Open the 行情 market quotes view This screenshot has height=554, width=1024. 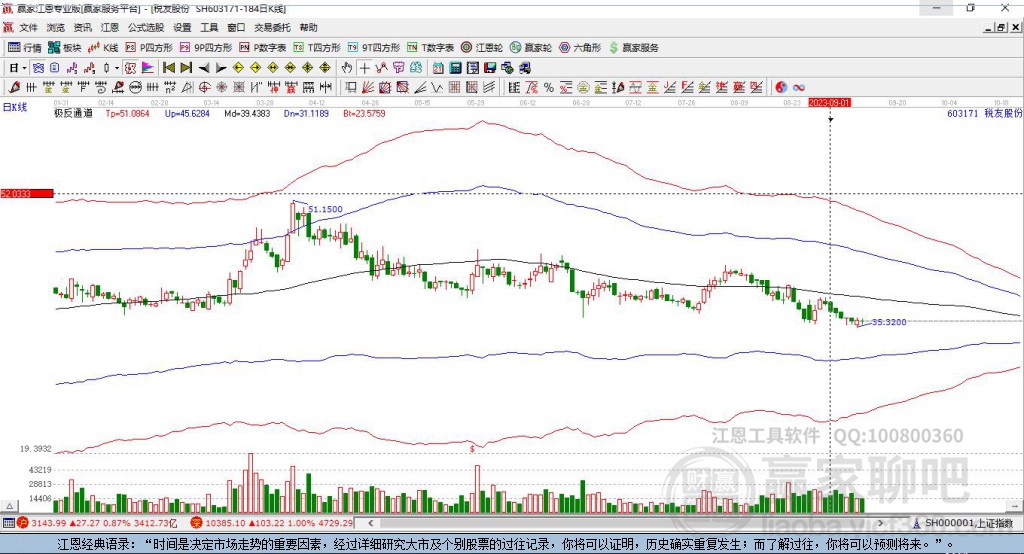(x=25, y=48)
